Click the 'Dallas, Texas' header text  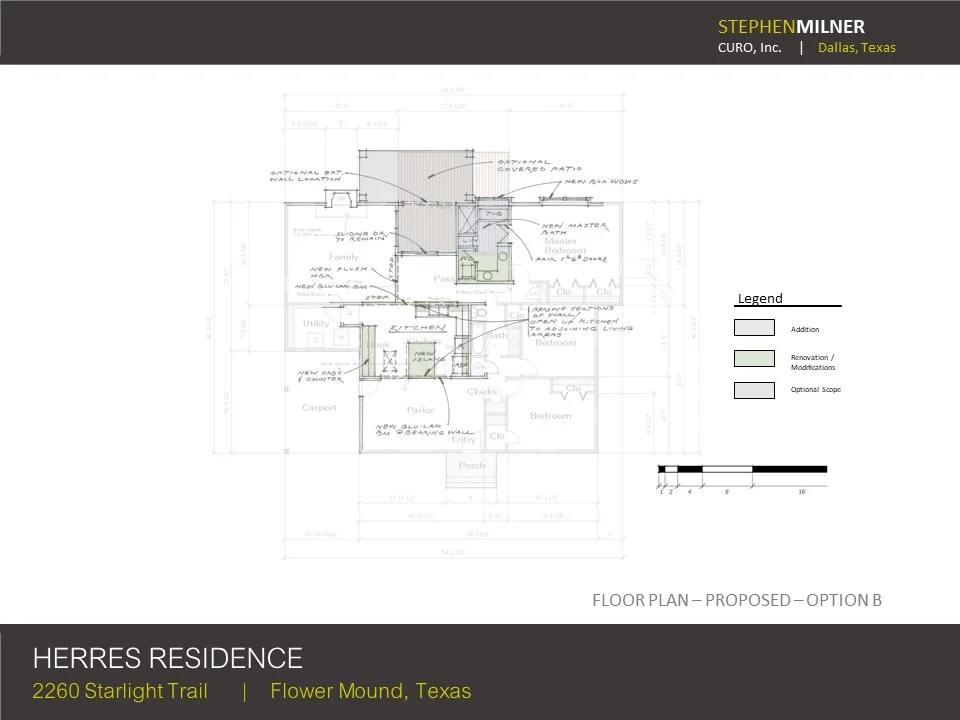pos(857,48)
